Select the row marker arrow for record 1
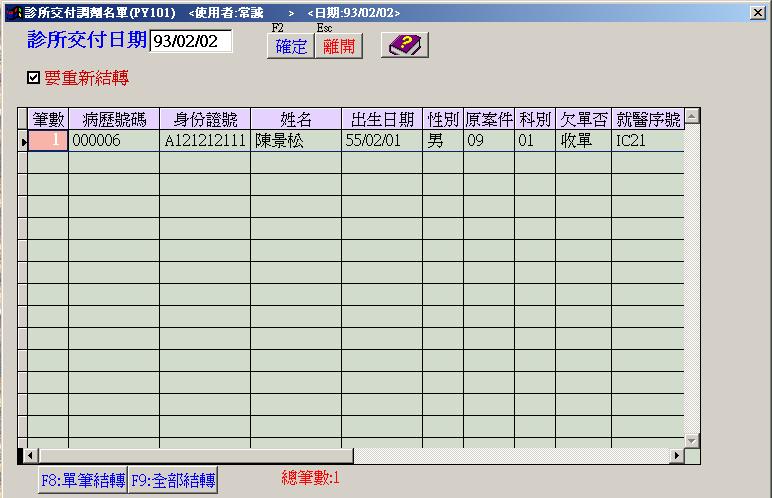This screenshot has width=772, height=498. [22, 142]
